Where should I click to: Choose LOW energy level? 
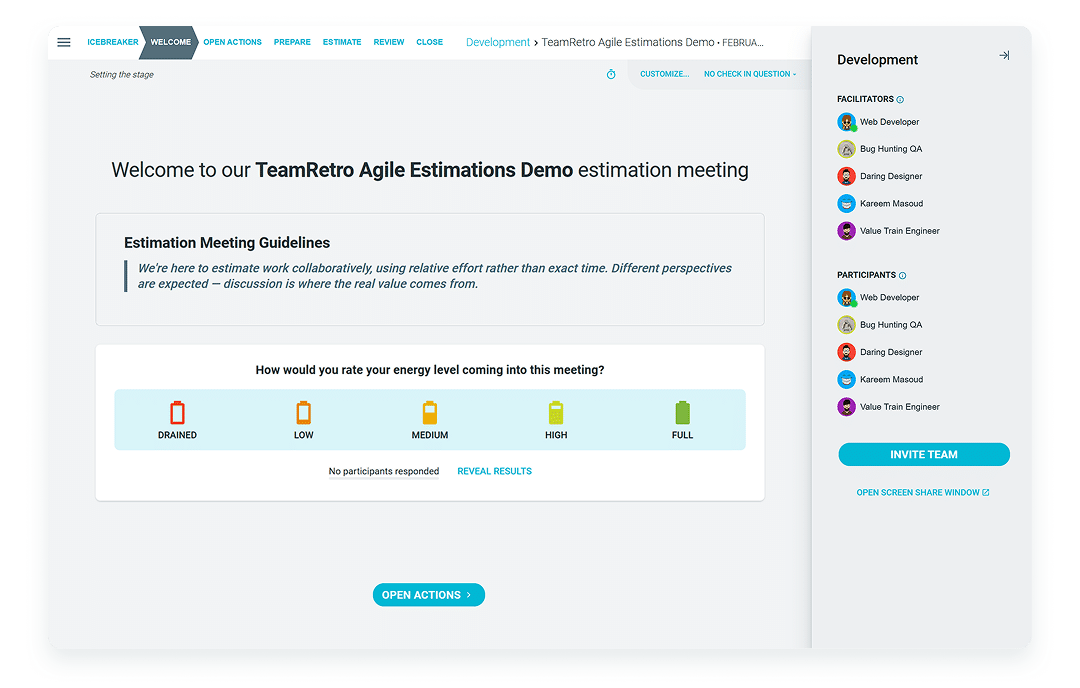tap(303, 412)
